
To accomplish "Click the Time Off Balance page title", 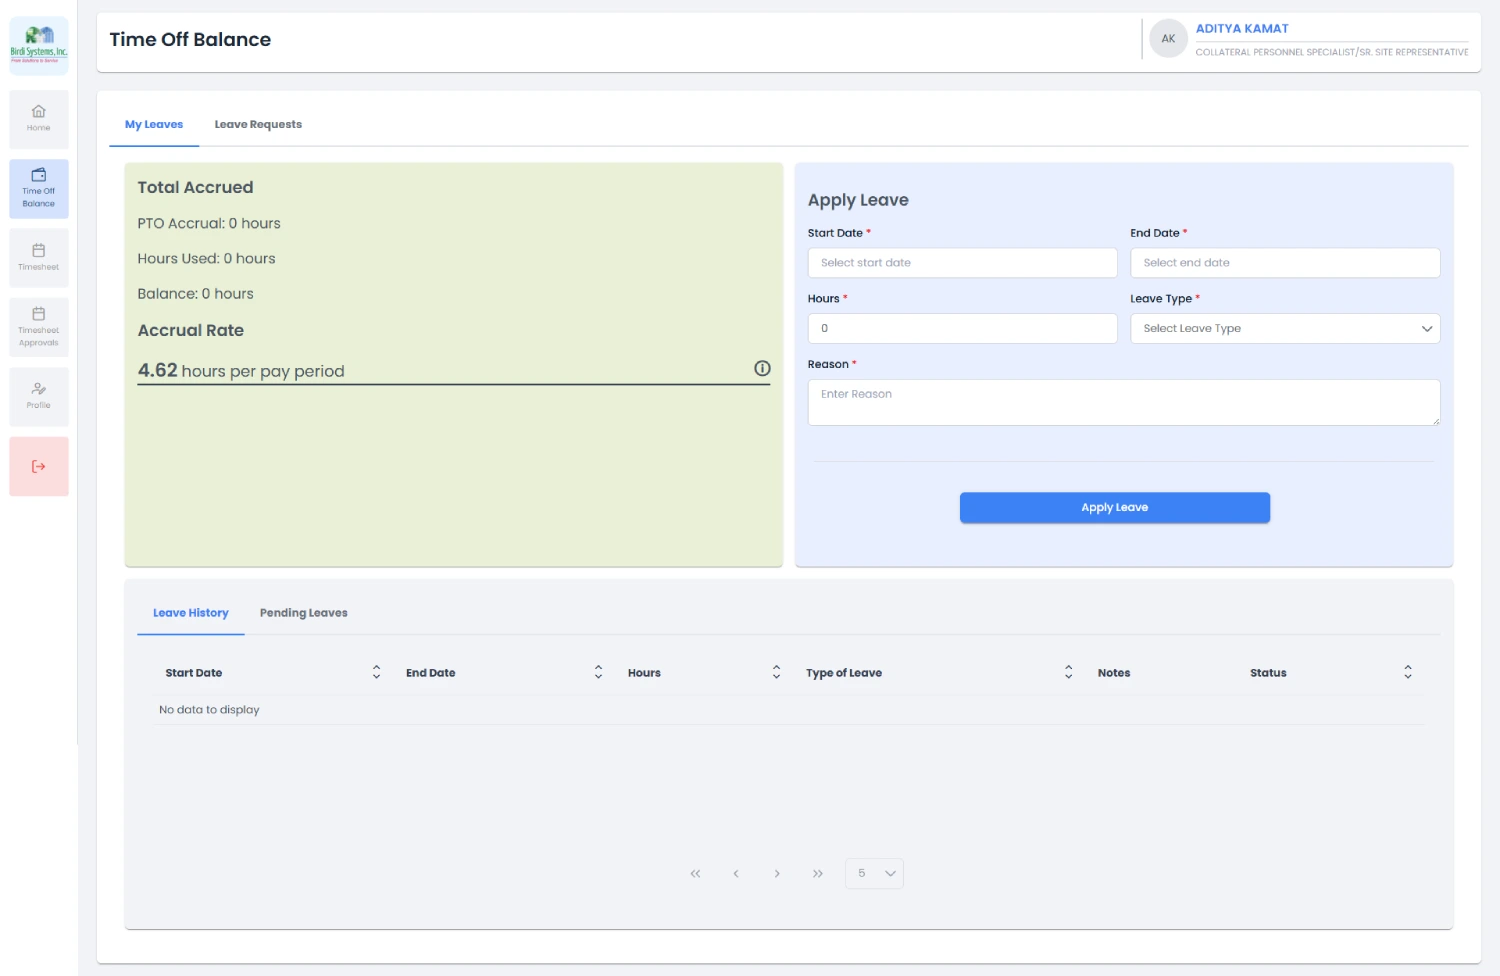I will [x=190, y=40].
